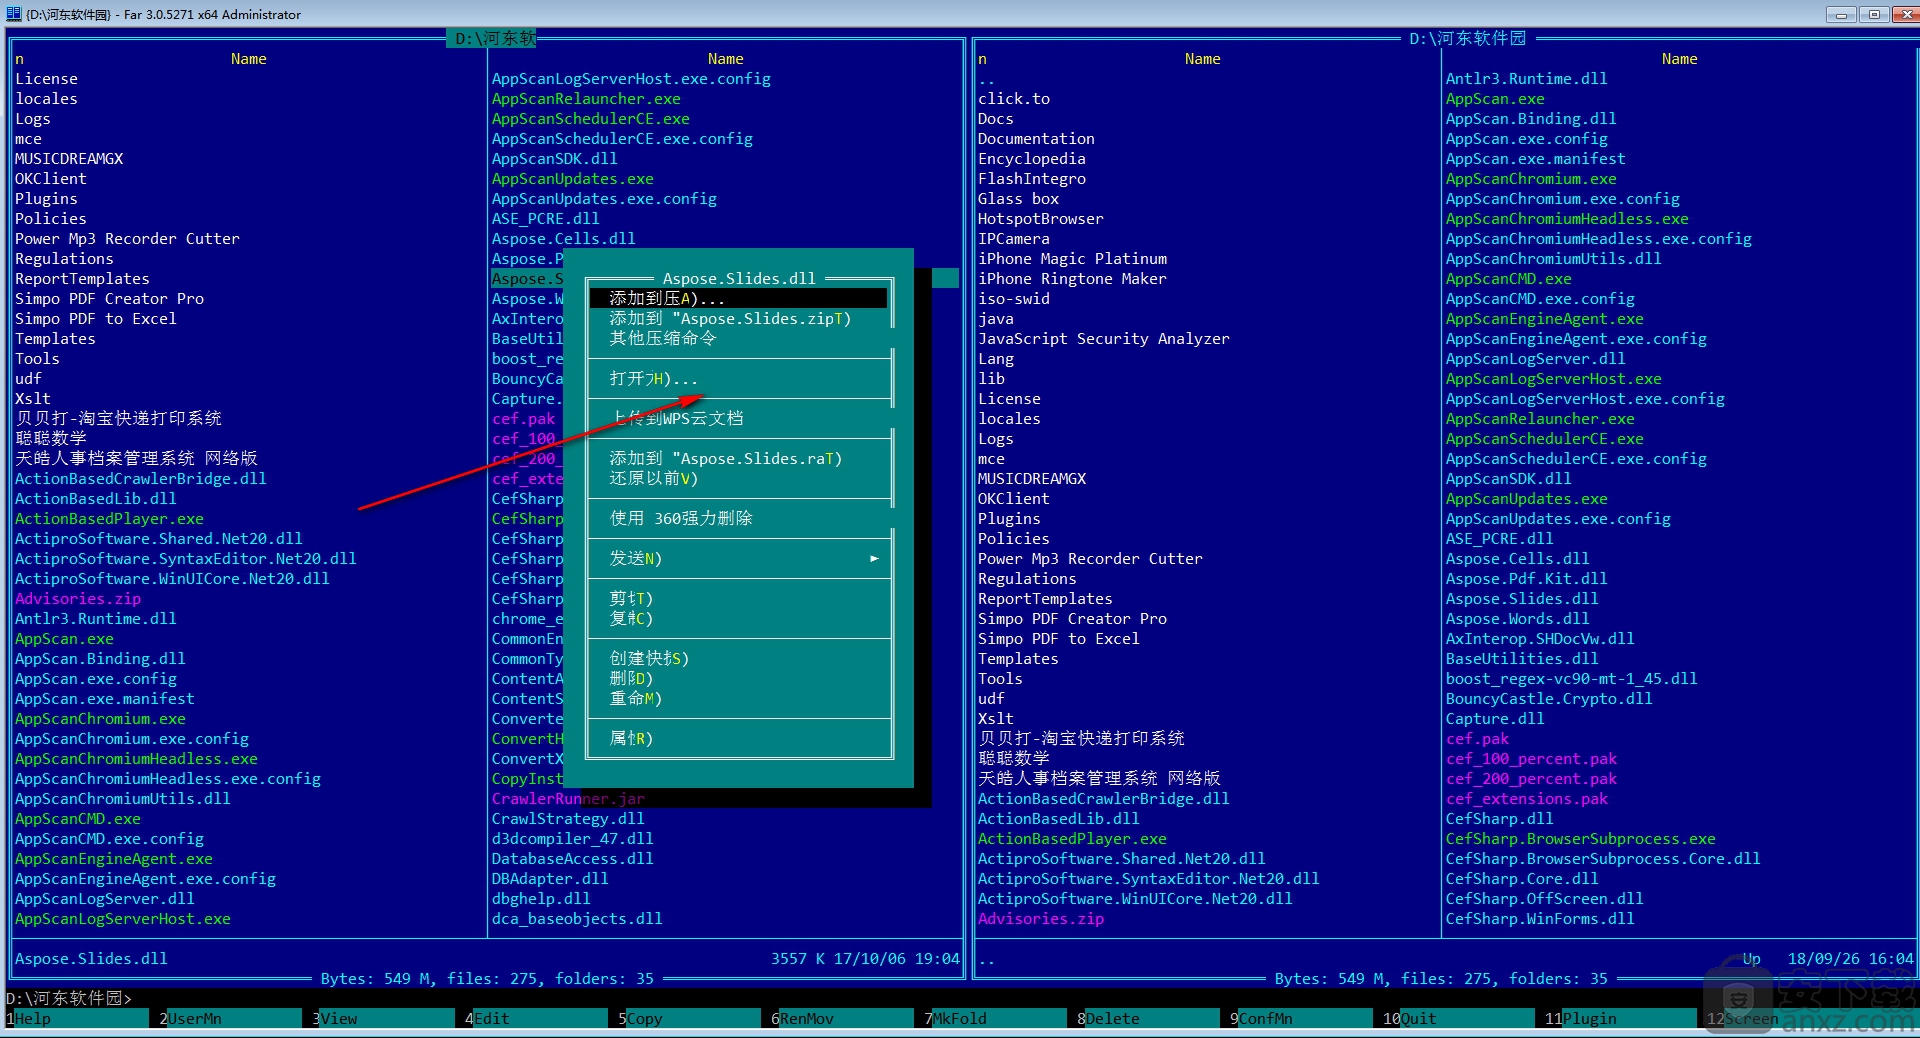
Task: Select JavaScript Security Analyzer in right panel
Action: (1104, 338)
